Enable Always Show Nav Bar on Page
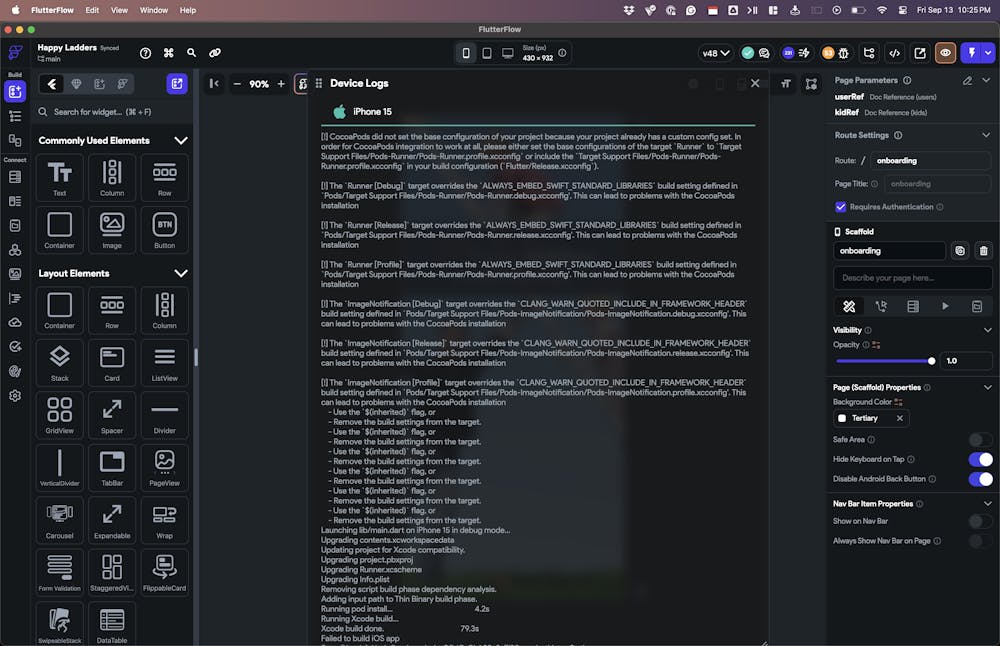Screen dimensions: 1000x646 (980, 541)
